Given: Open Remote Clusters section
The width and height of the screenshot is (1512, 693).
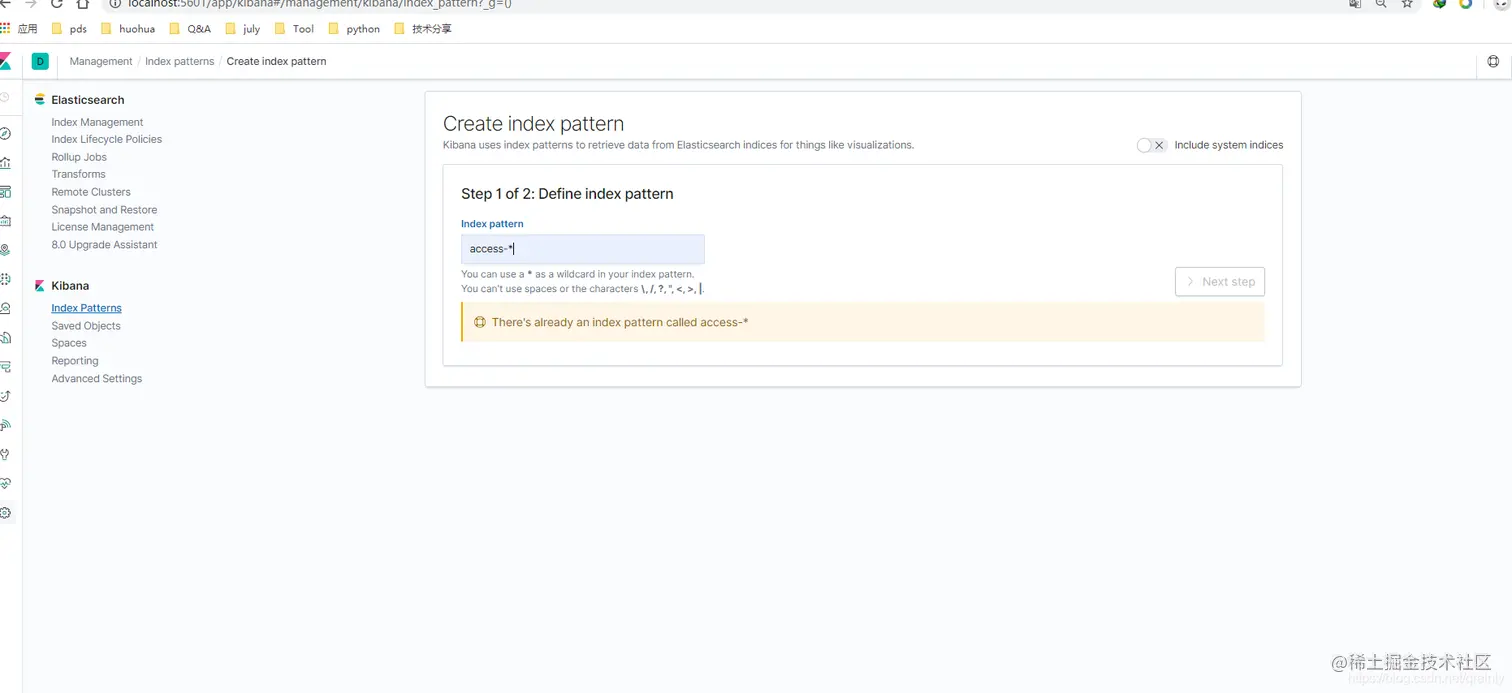Looking at the screenshot, I should [91, 192].
